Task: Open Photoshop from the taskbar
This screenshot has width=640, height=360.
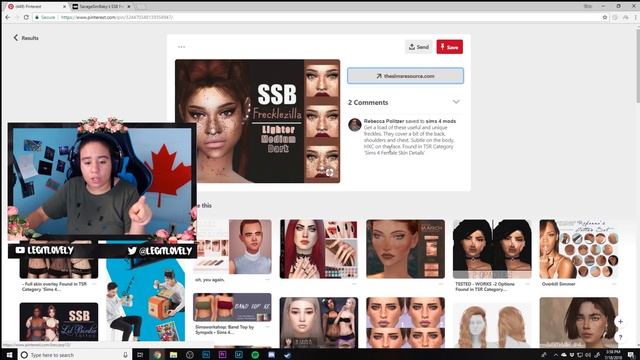Action: (x=206, y=355)
